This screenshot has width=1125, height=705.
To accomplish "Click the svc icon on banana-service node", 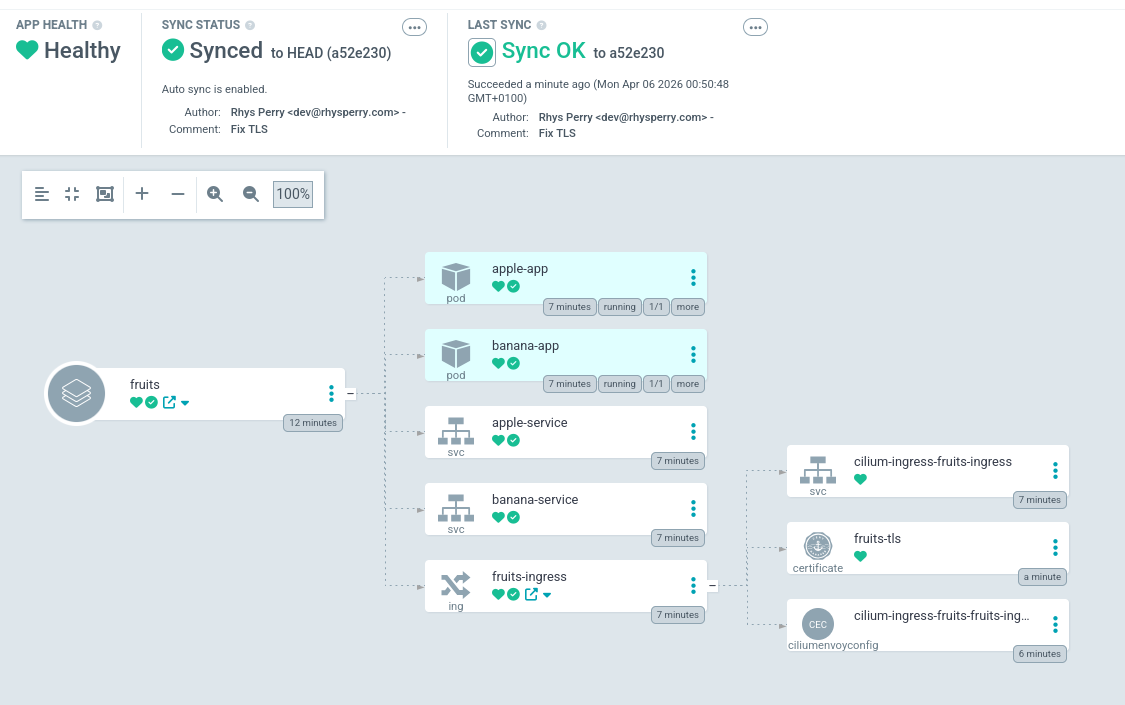I will tap(455, 507).
